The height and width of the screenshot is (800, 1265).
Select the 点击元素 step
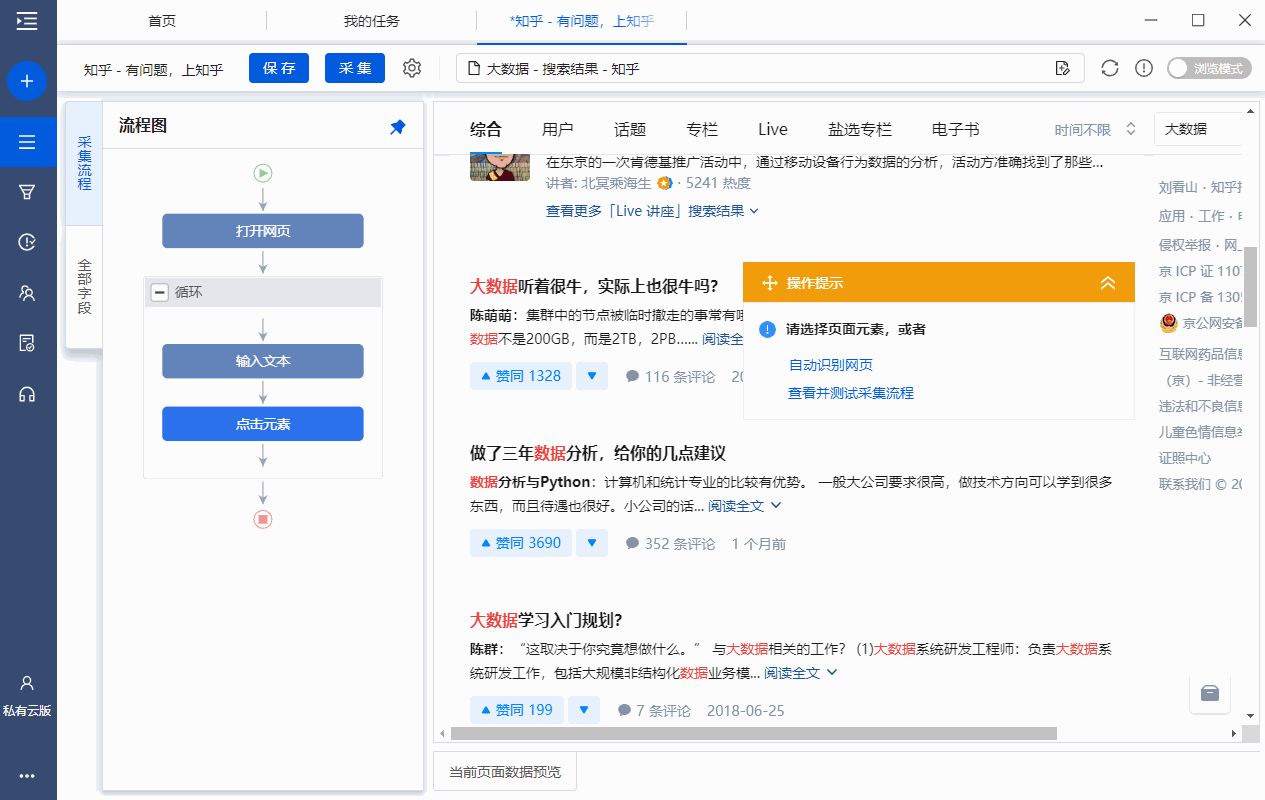coord(263,424)
